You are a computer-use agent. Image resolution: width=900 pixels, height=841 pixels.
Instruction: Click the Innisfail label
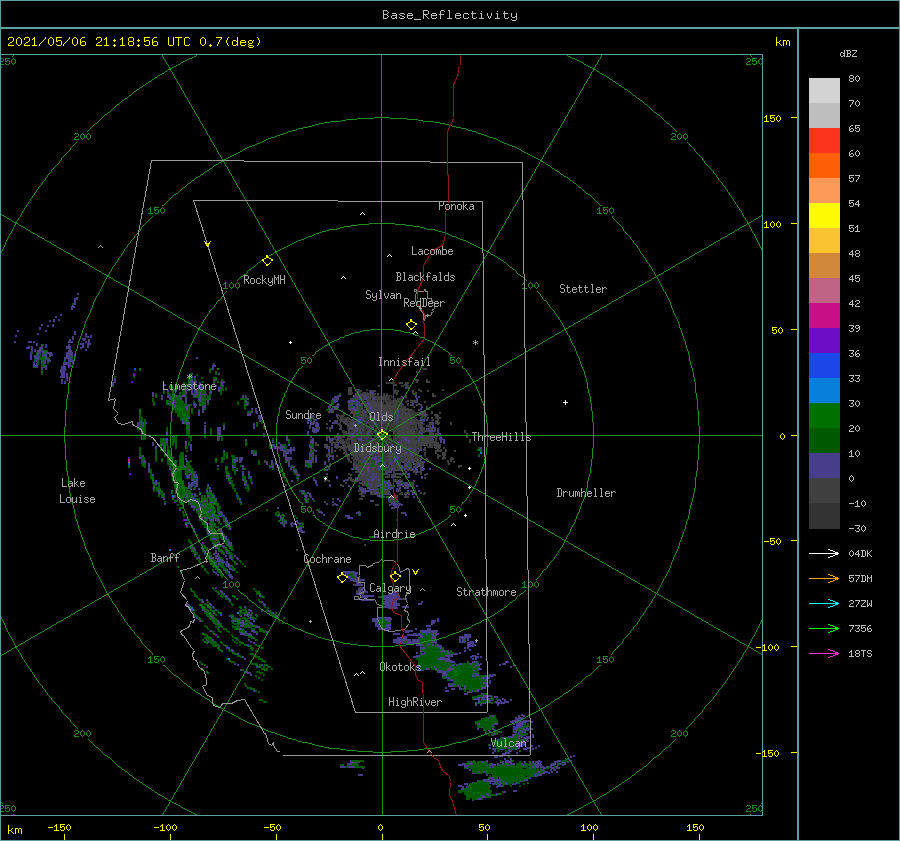click(x=404, y=362)
